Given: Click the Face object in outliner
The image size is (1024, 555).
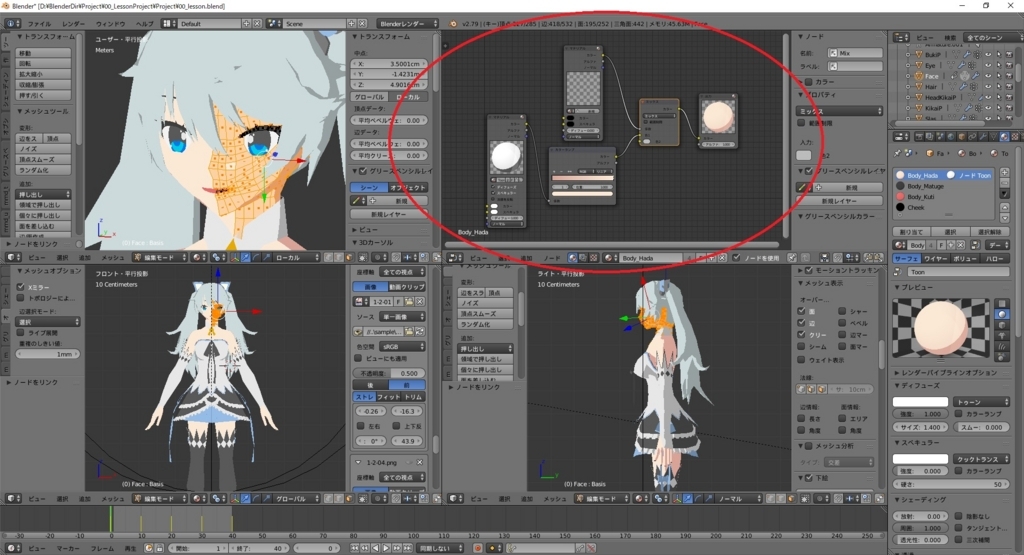Looking at the screenshot, I should pyautogui.click(x=931, y=76).
